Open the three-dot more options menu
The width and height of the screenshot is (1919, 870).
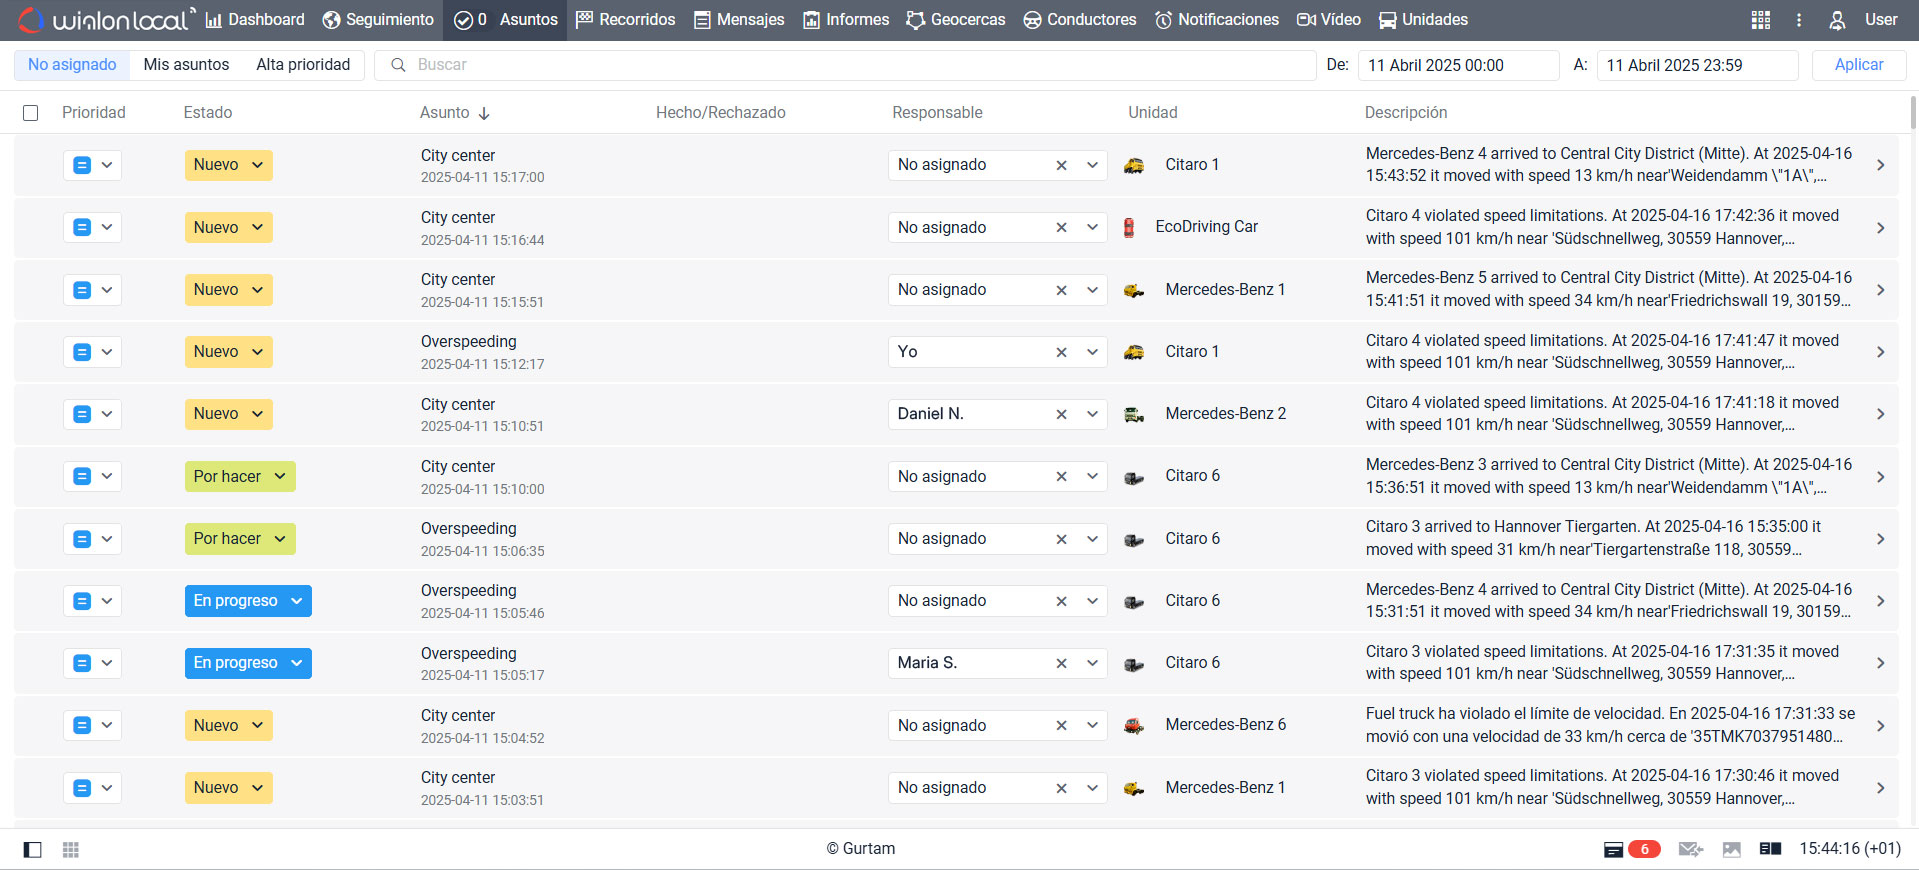[1799, 20]
